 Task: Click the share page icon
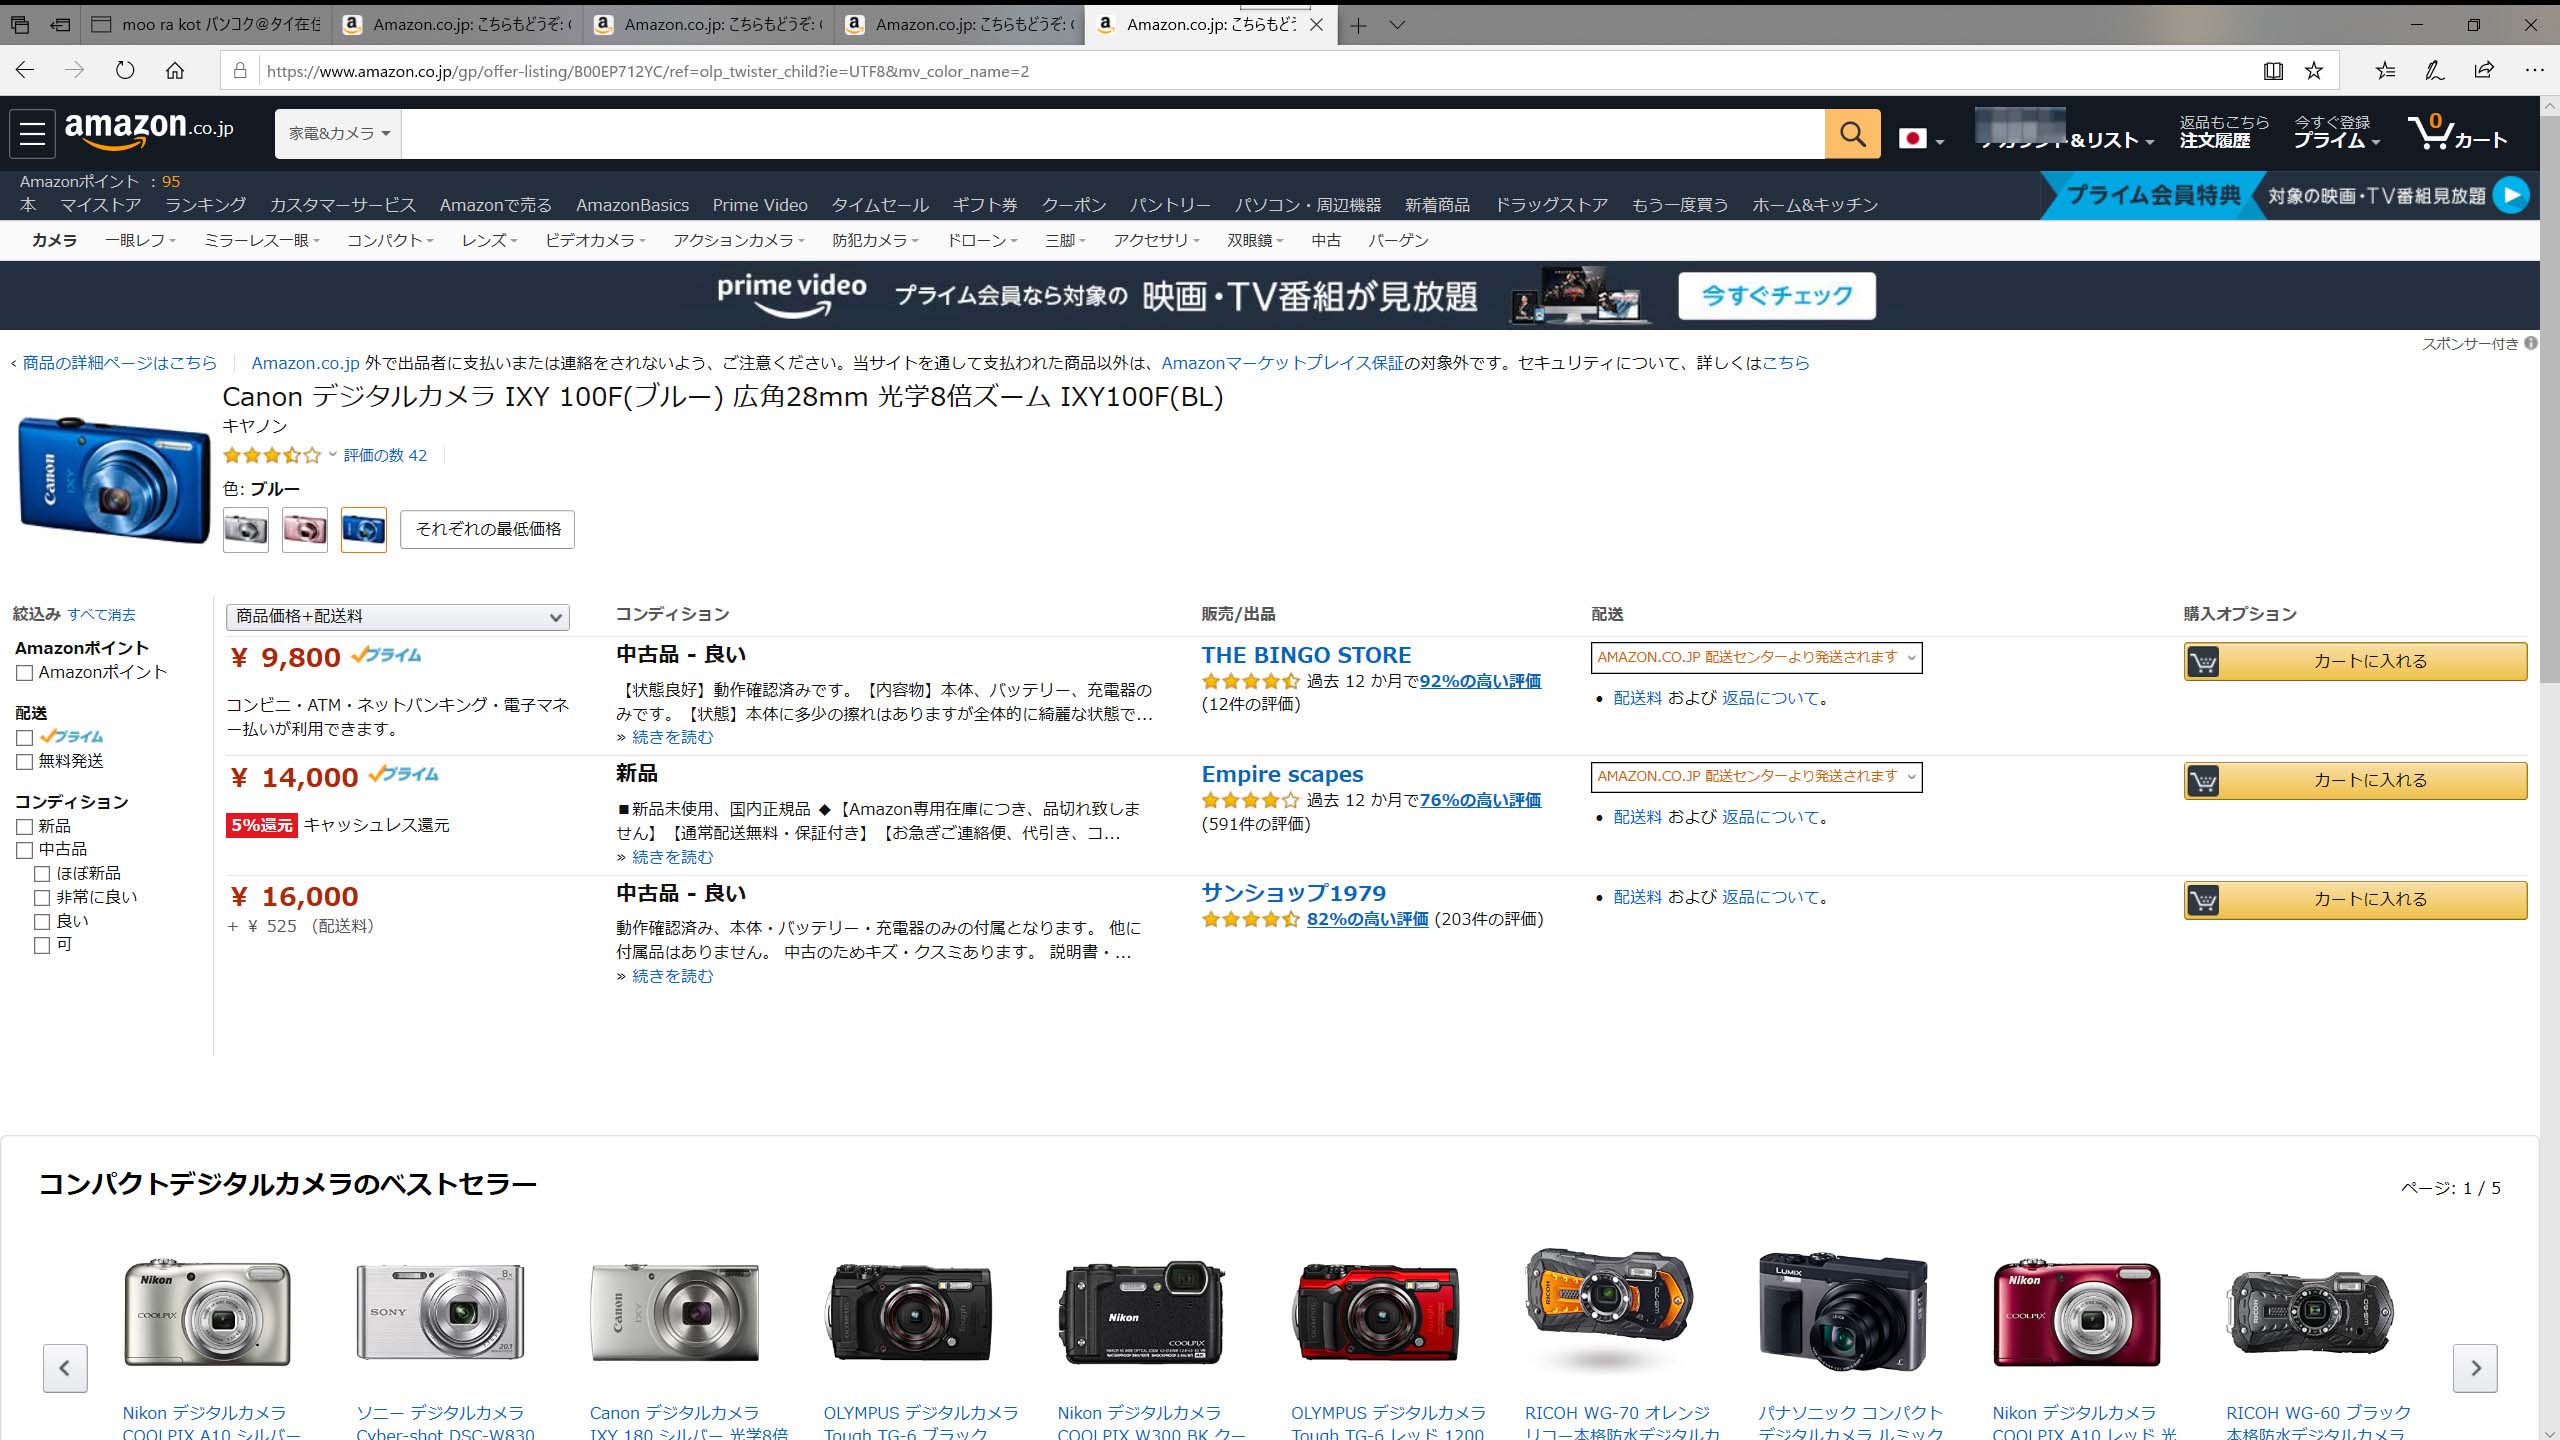2484,70
